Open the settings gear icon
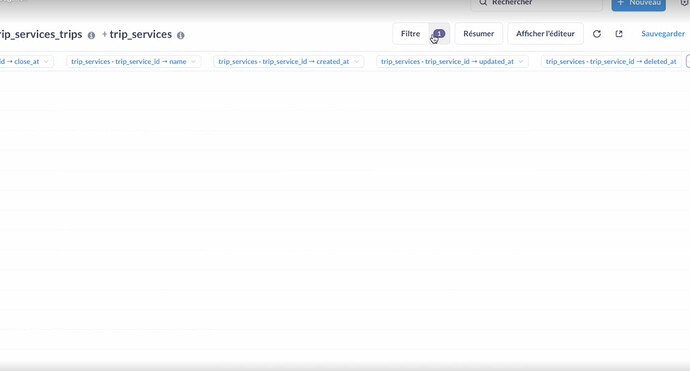690x371 pixels. pyautogui.click(x=685, y=2)
